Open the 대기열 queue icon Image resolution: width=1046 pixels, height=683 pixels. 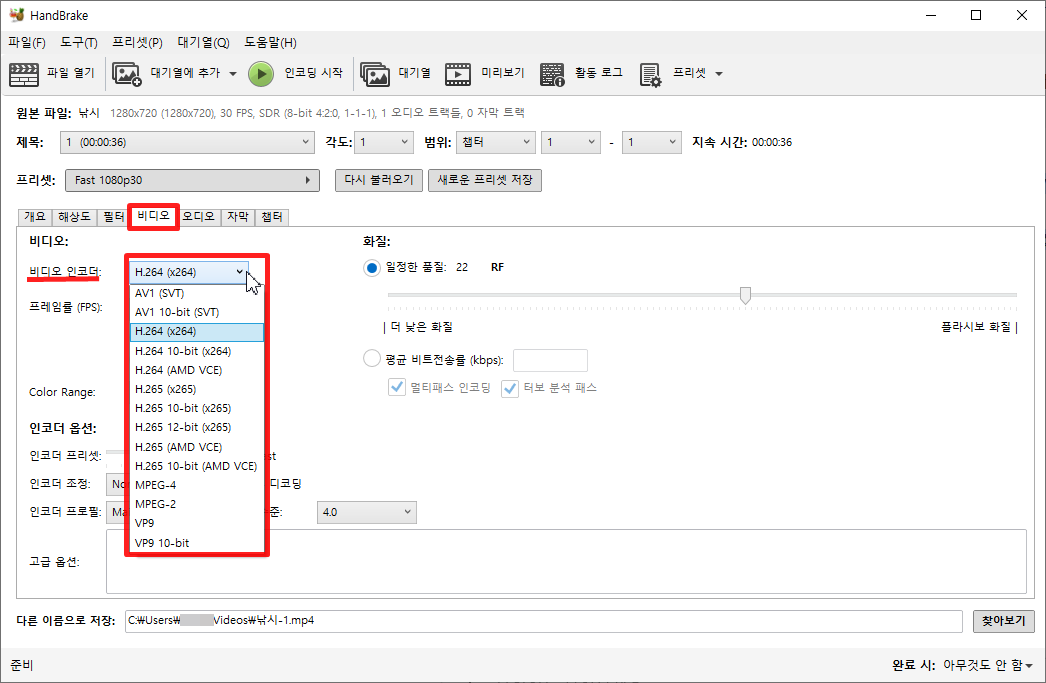click(375, 74)
